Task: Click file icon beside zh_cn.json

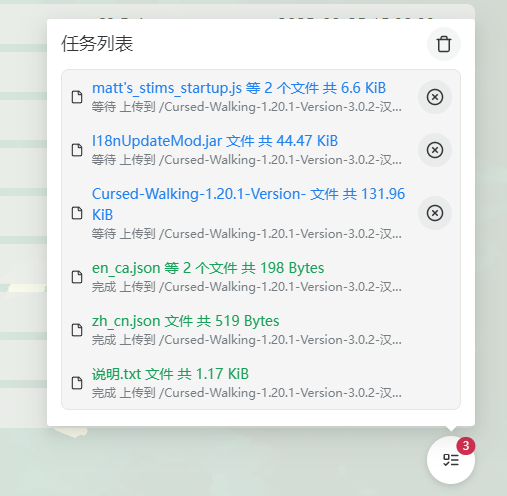Action: click(77, 330)
